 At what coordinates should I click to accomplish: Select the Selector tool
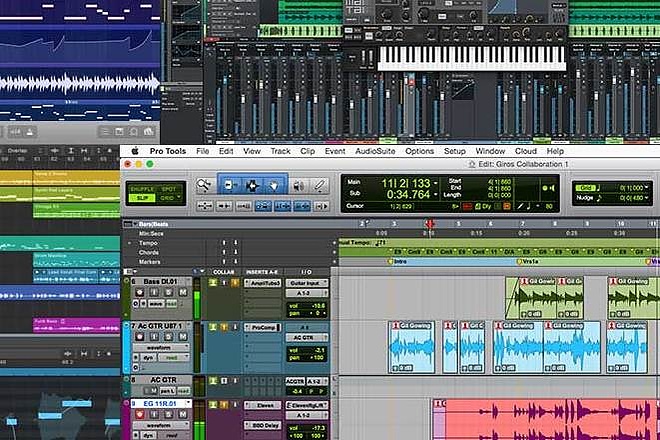click(252, 185)
